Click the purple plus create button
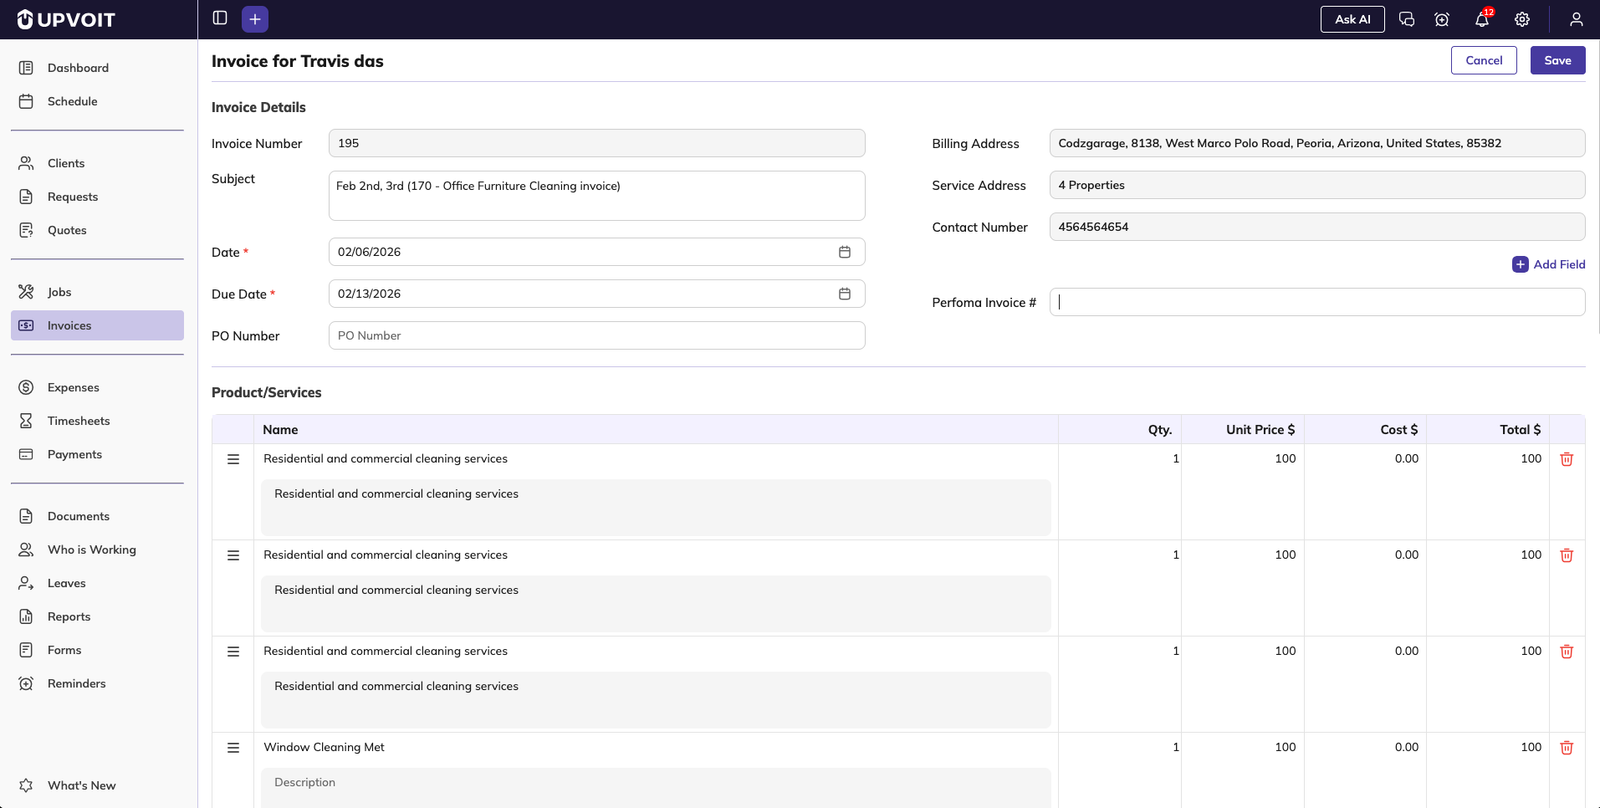 (255, 19)
